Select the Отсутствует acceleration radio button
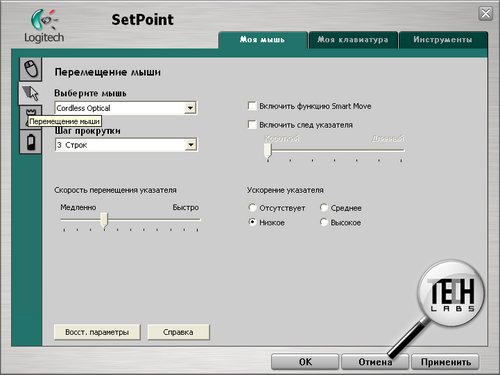 pos(252,207)
